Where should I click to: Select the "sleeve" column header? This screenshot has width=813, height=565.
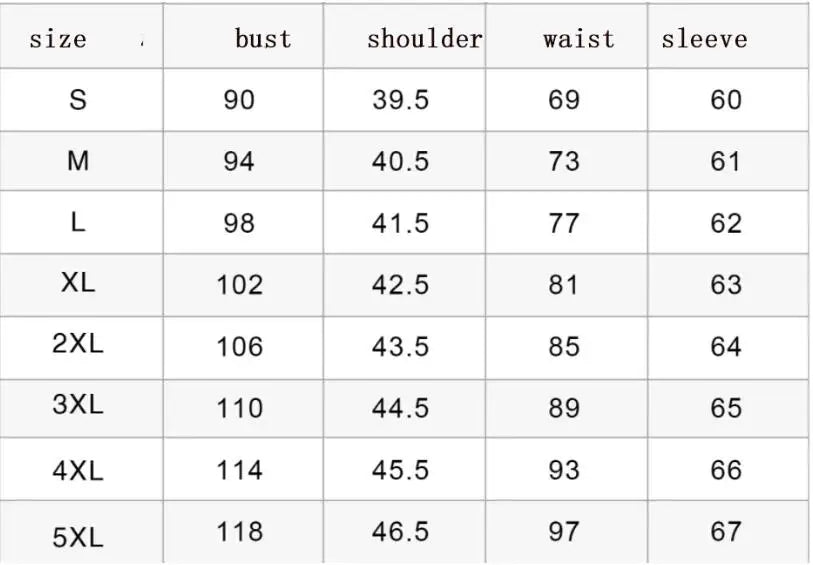pos(704,39)
